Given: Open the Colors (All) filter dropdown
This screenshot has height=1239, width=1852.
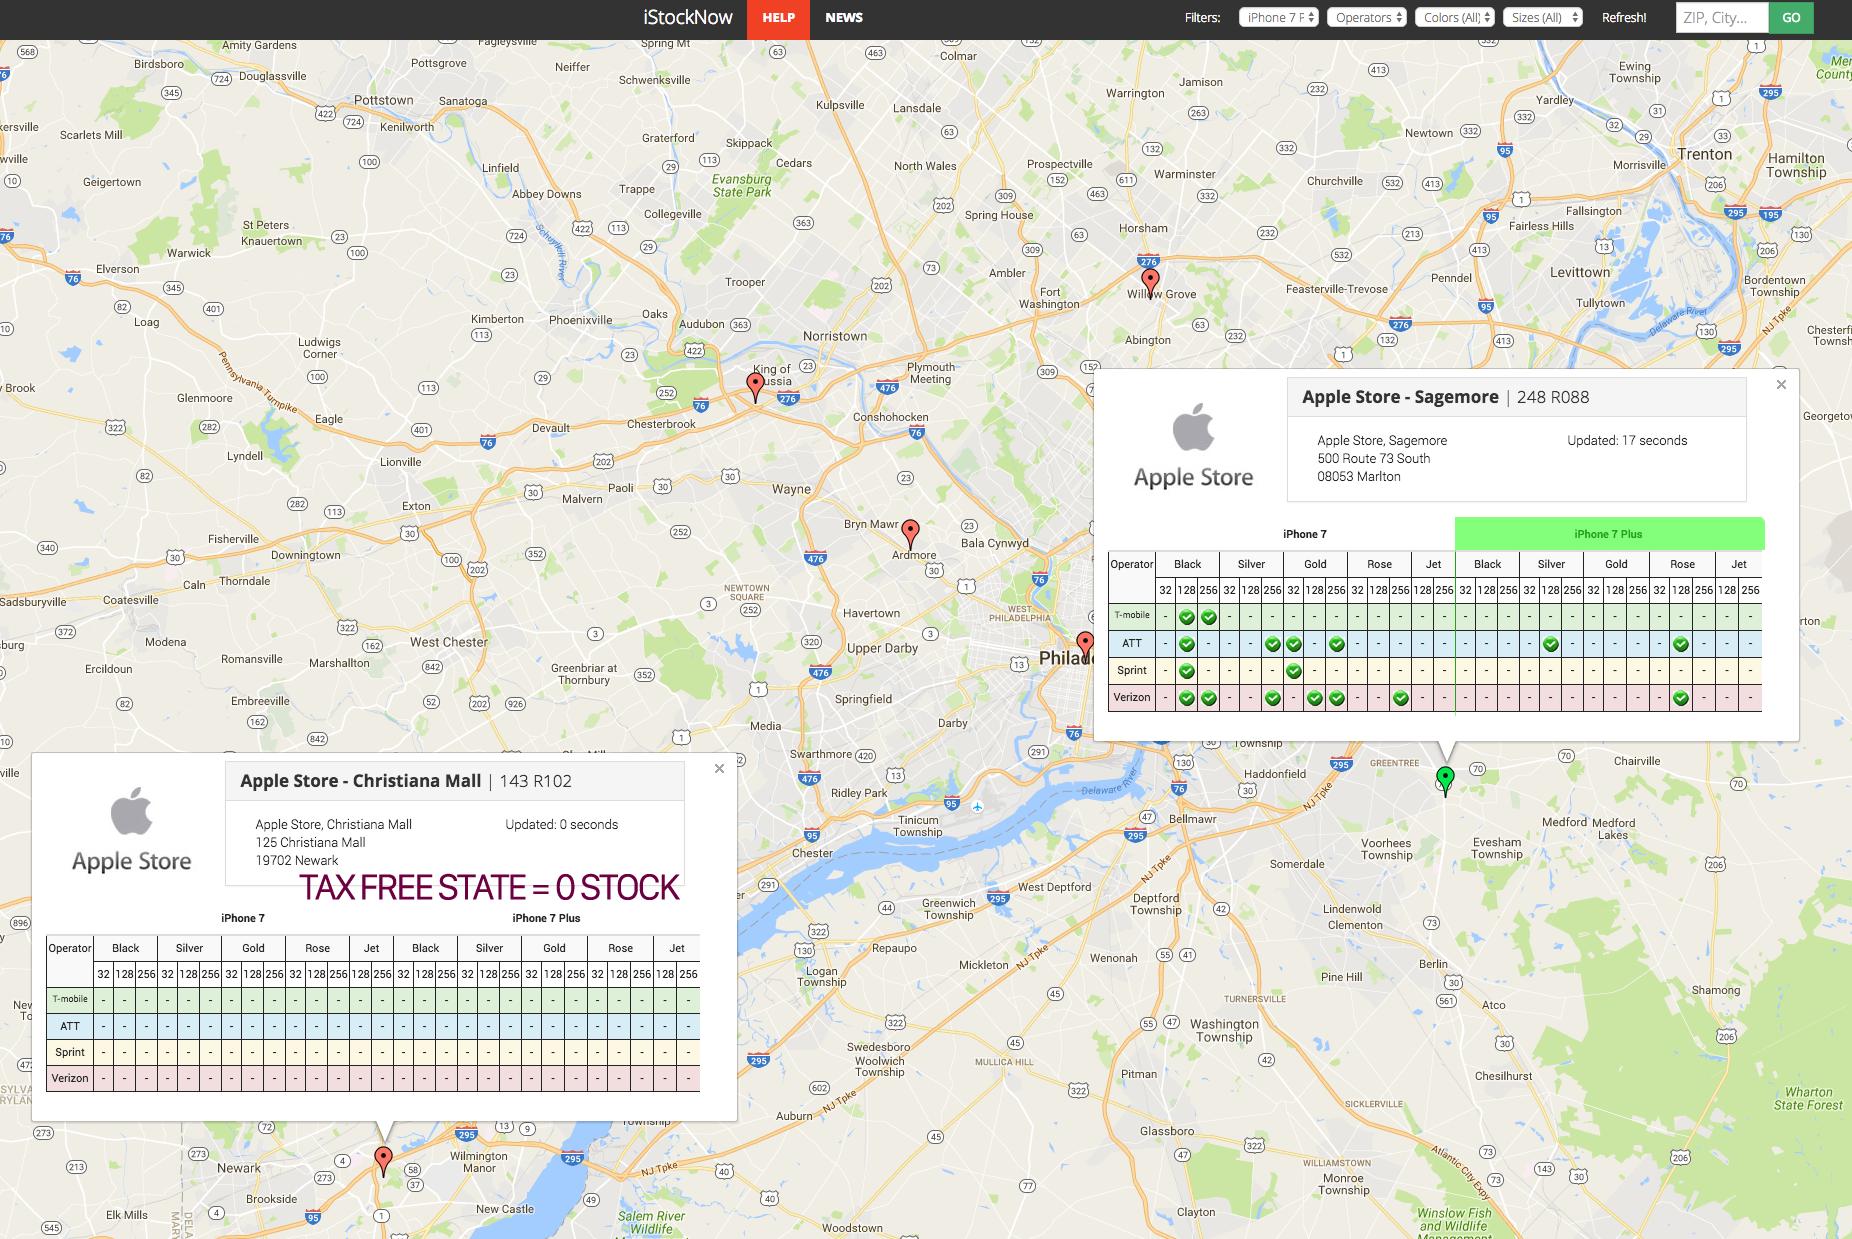Looking at the screenshot, I should (x=1455, y=17).
